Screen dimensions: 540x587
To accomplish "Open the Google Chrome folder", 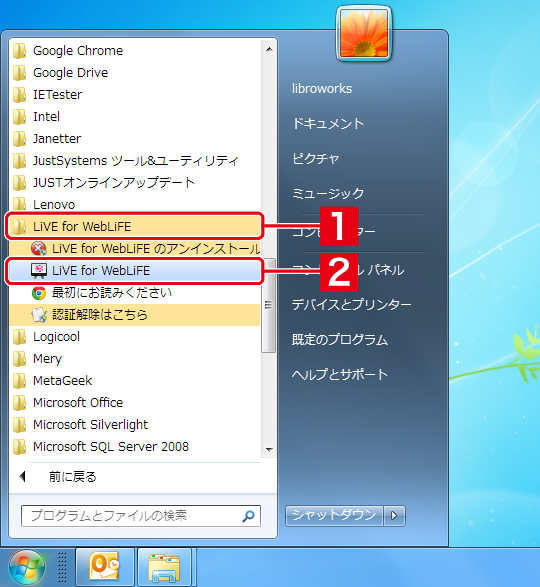I will tap(135, 51).
